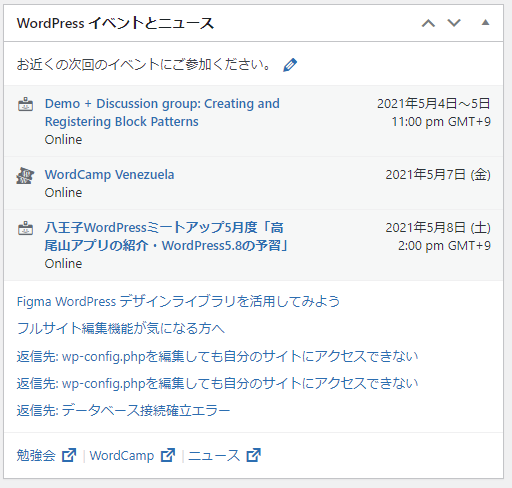This screenshot has height=488, width=512.
Task: Click the time text 2:00 pm GMT+9
Action: (444, 246)
